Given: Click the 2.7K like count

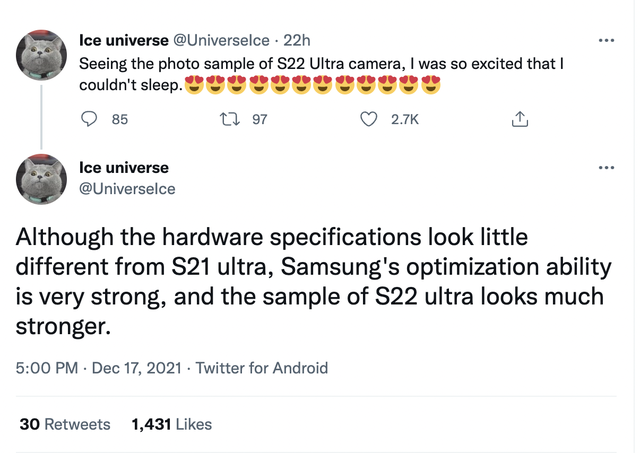Looking at the screenshot, I should [404, 120].
